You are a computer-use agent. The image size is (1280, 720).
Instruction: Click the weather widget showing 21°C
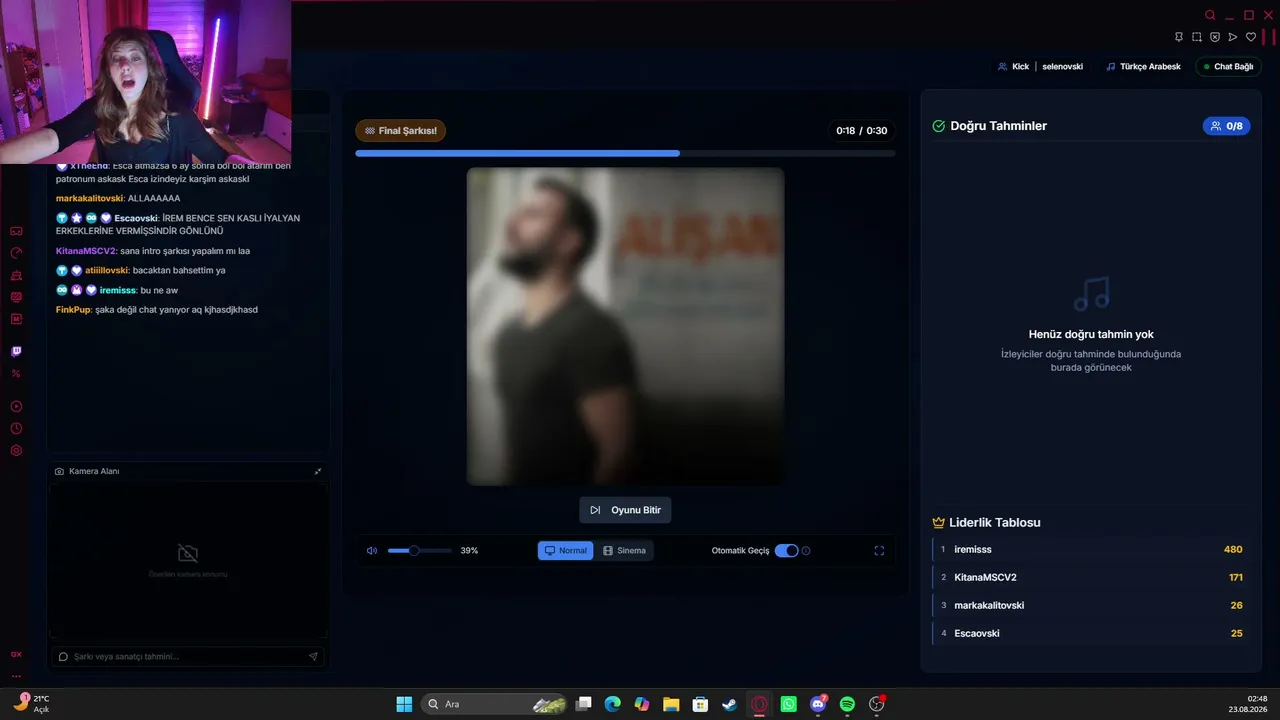[32, 704]
